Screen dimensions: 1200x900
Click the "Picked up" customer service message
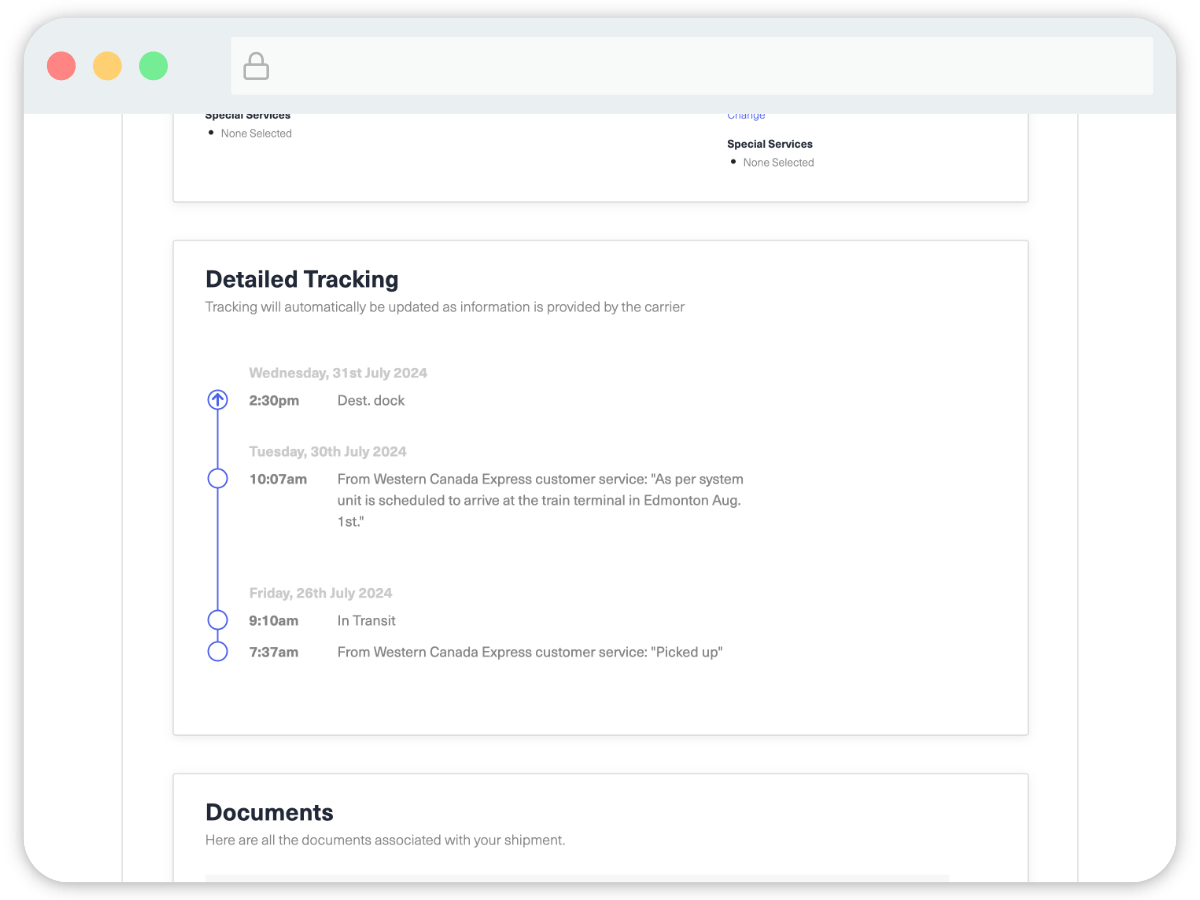(x=529, y=652)
